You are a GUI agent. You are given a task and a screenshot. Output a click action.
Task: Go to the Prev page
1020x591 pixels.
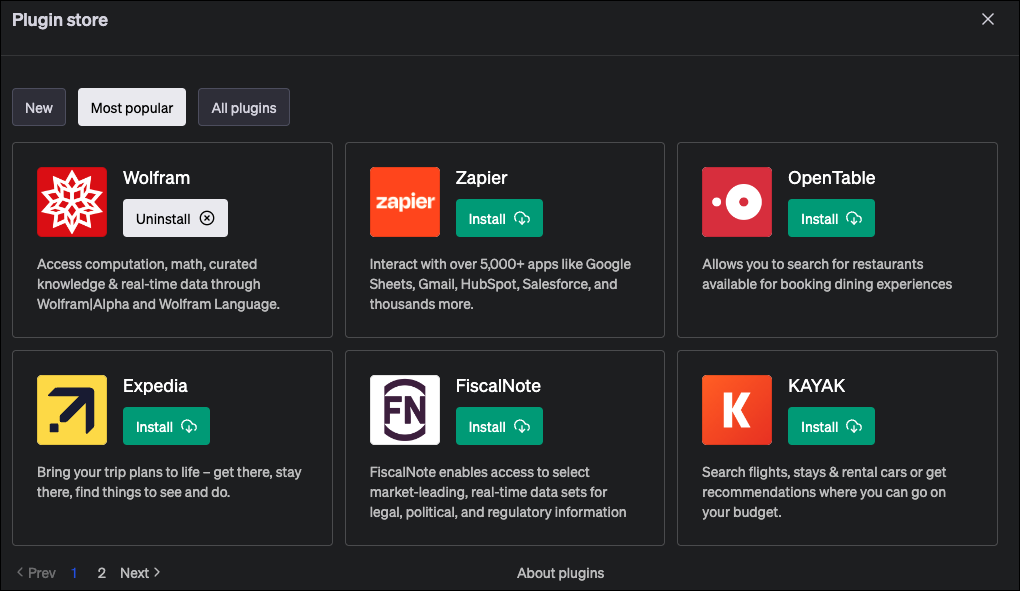[x=36, y=573]
